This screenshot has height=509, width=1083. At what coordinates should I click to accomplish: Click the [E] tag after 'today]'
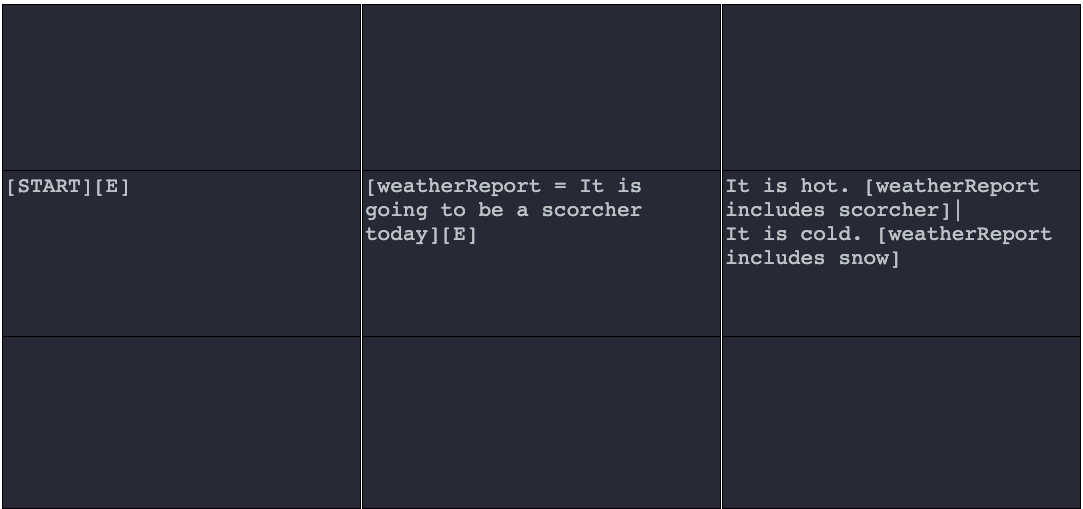[x=459, y=234]
